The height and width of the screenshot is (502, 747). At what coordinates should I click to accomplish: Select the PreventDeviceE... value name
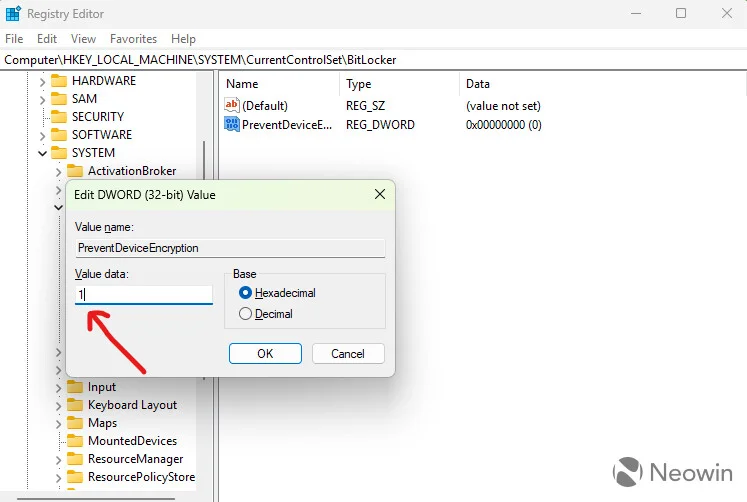pyautogui.click(x=287, y=125)
